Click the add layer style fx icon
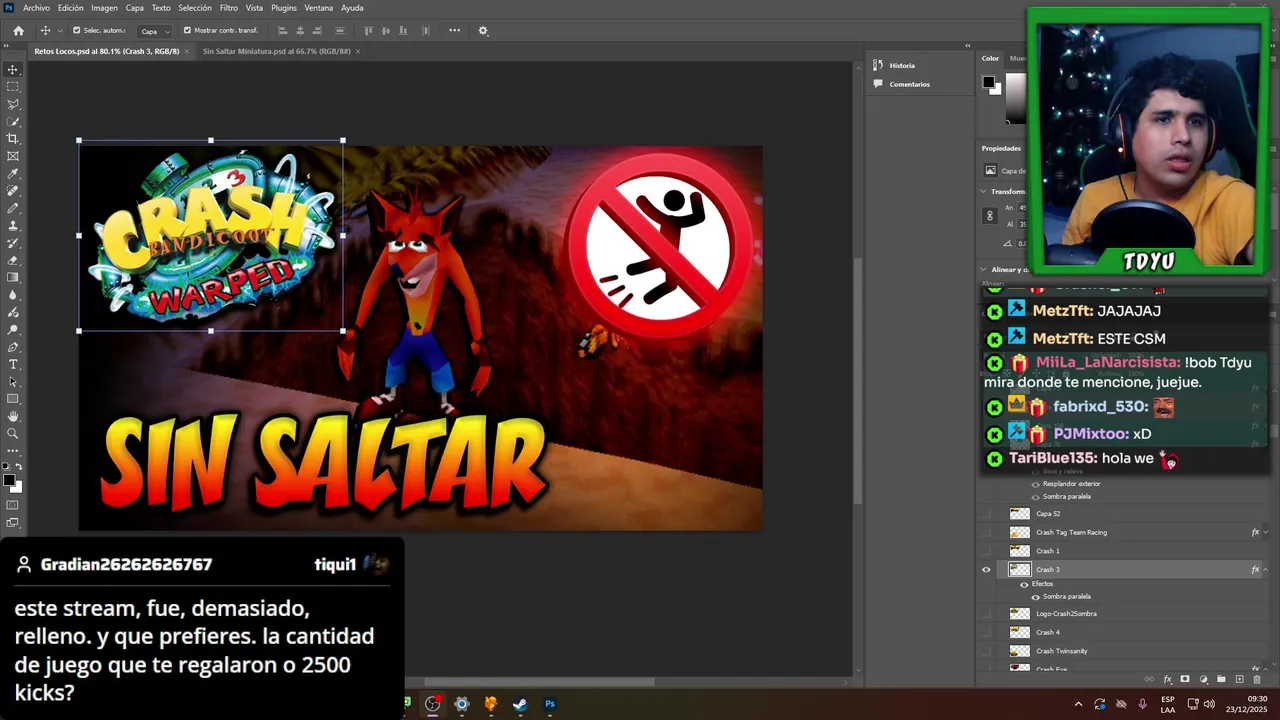The image size is (1280, 720). (1167, 679)
